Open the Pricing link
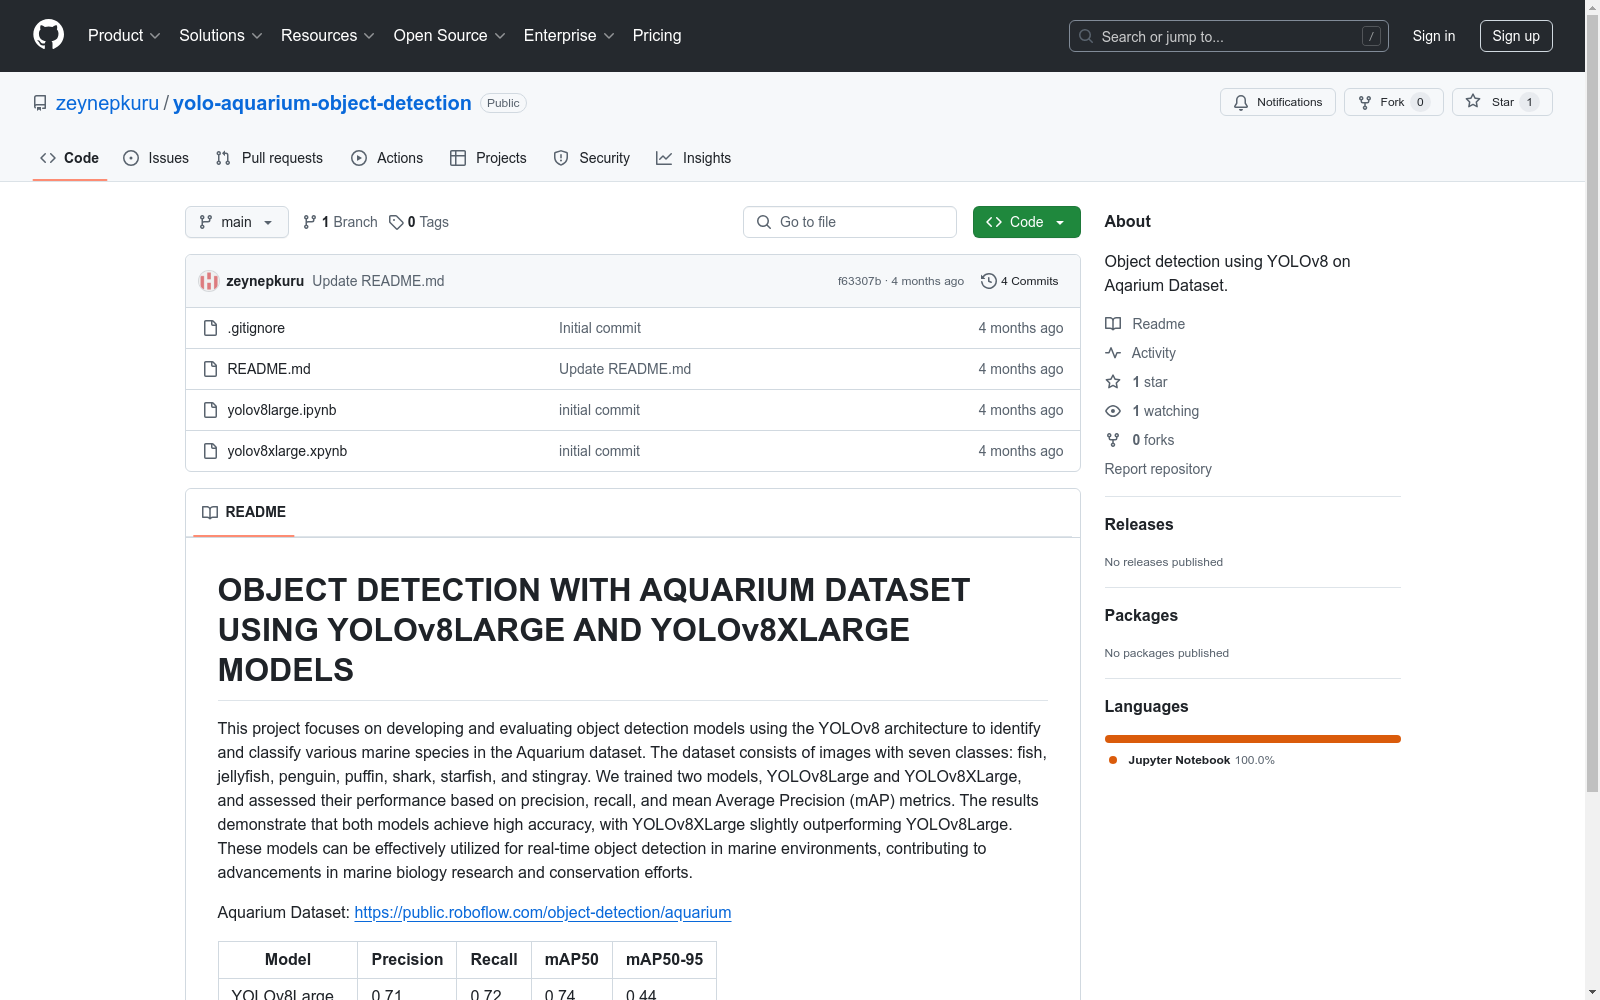The height and width of the screenshot is (1000, 1600). pyautogui.click(x=657, y=35)
